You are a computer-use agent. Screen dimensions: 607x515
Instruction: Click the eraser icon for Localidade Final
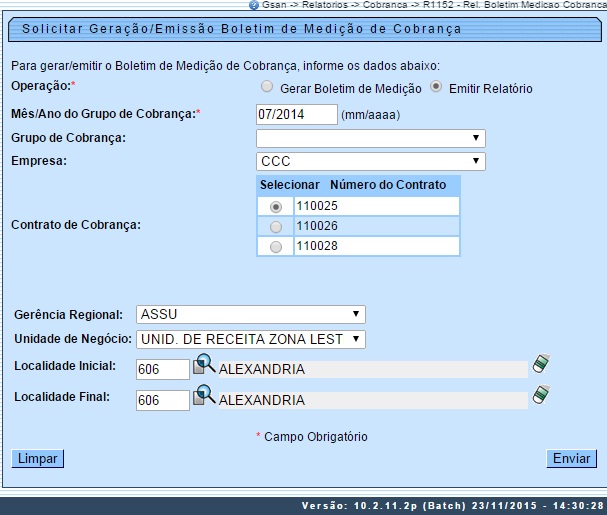click(542, 395)
